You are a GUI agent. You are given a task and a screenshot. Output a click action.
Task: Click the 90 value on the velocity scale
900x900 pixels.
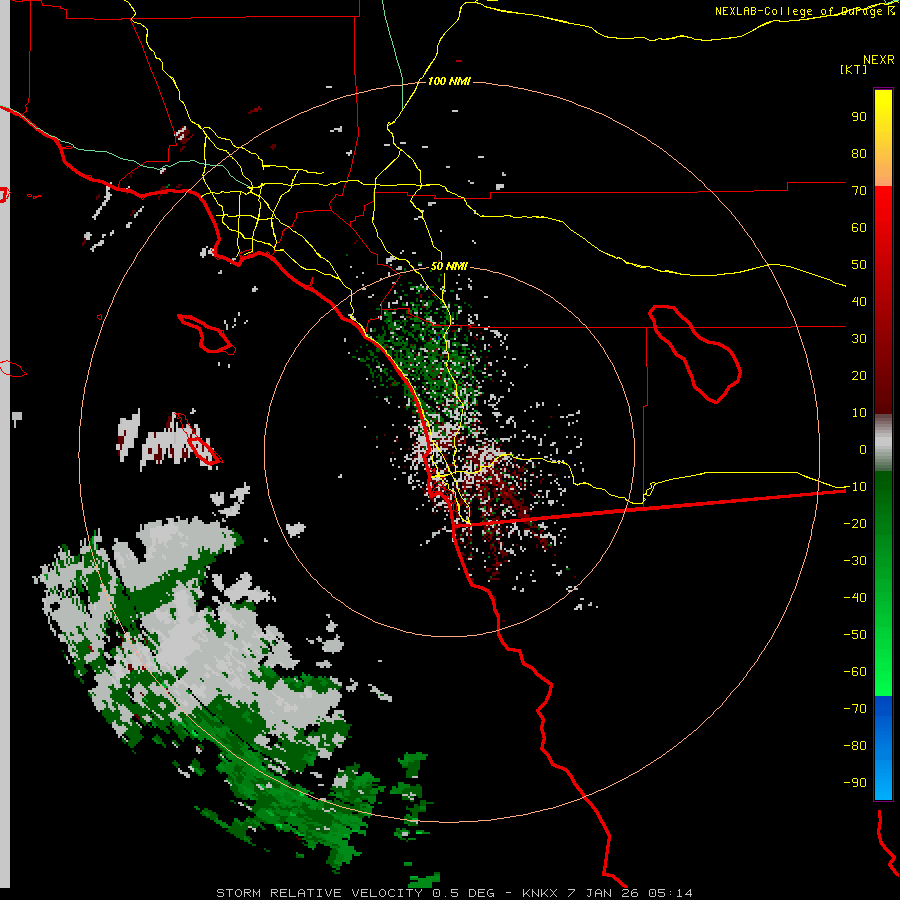click(x=859, y=117)
